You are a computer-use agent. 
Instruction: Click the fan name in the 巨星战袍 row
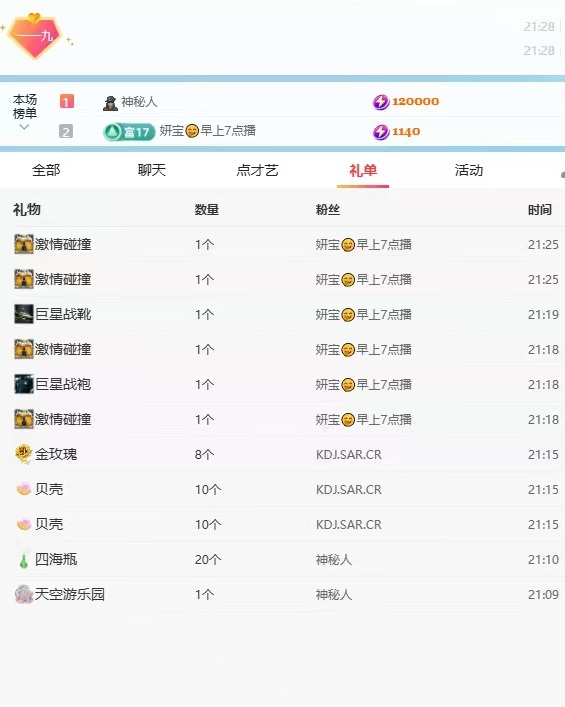tap(363, 385)
